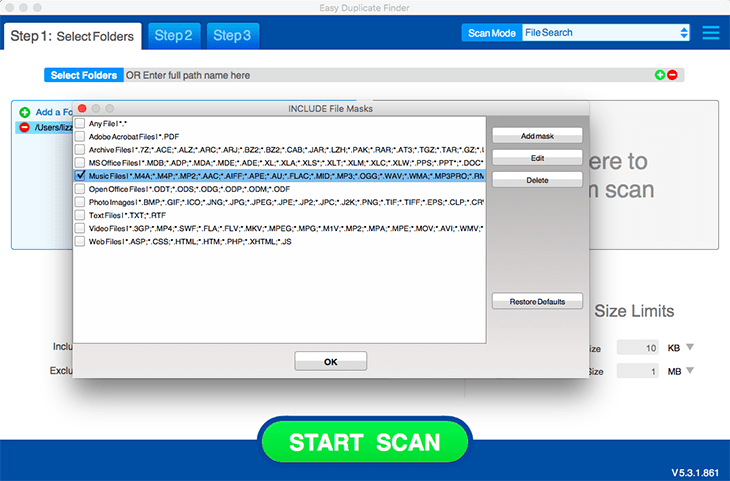The width and height of the screenshot is (730, 481).
Task: Check the Adobe Acrobat Files checkbox
Action: coord(80,136)
